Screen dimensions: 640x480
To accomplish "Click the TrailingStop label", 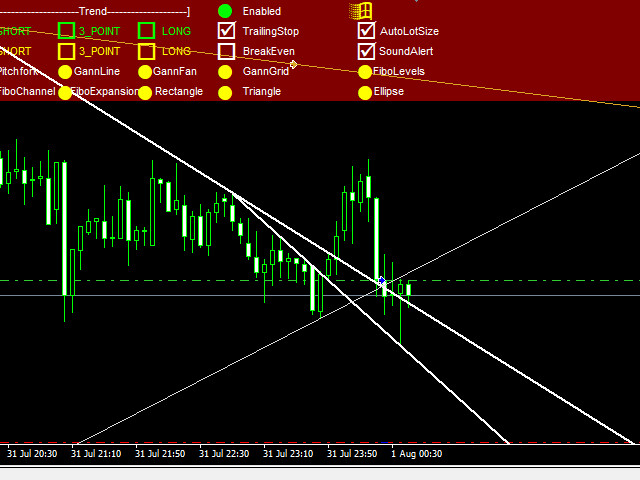I will [271, 31].
